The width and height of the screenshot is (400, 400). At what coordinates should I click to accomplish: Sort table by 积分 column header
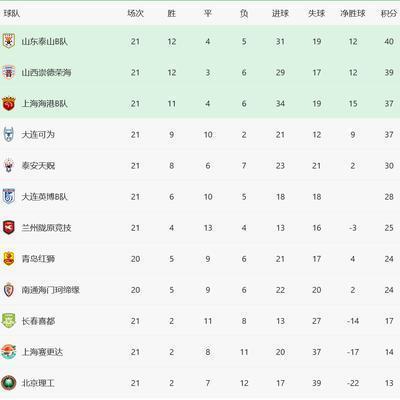click(389, 13)
